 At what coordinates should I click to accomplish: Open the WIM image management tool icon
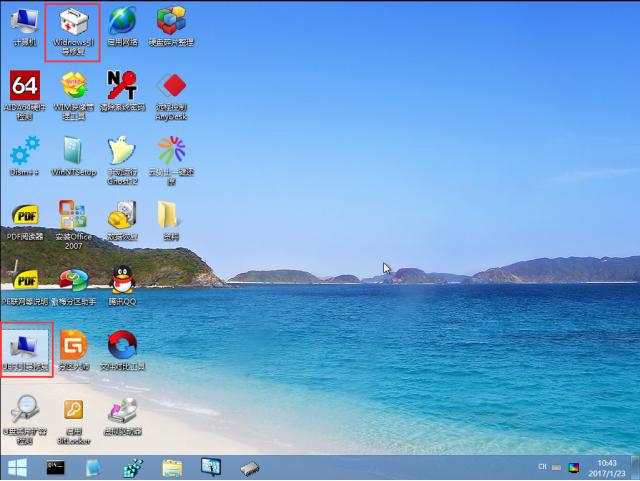pos(74,96)
